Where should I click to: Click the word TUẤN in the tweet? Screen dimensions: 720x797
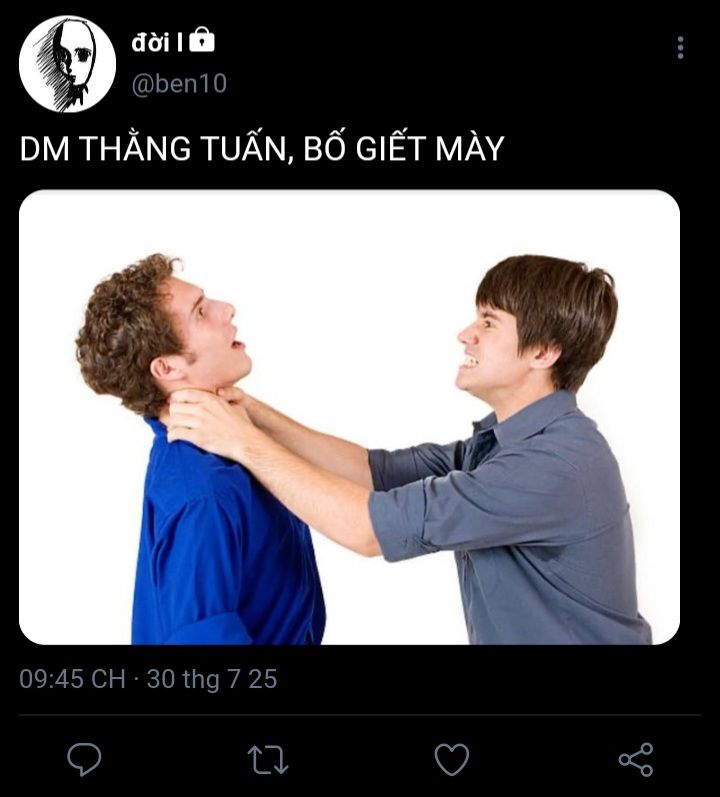click(x=243, y=148)
